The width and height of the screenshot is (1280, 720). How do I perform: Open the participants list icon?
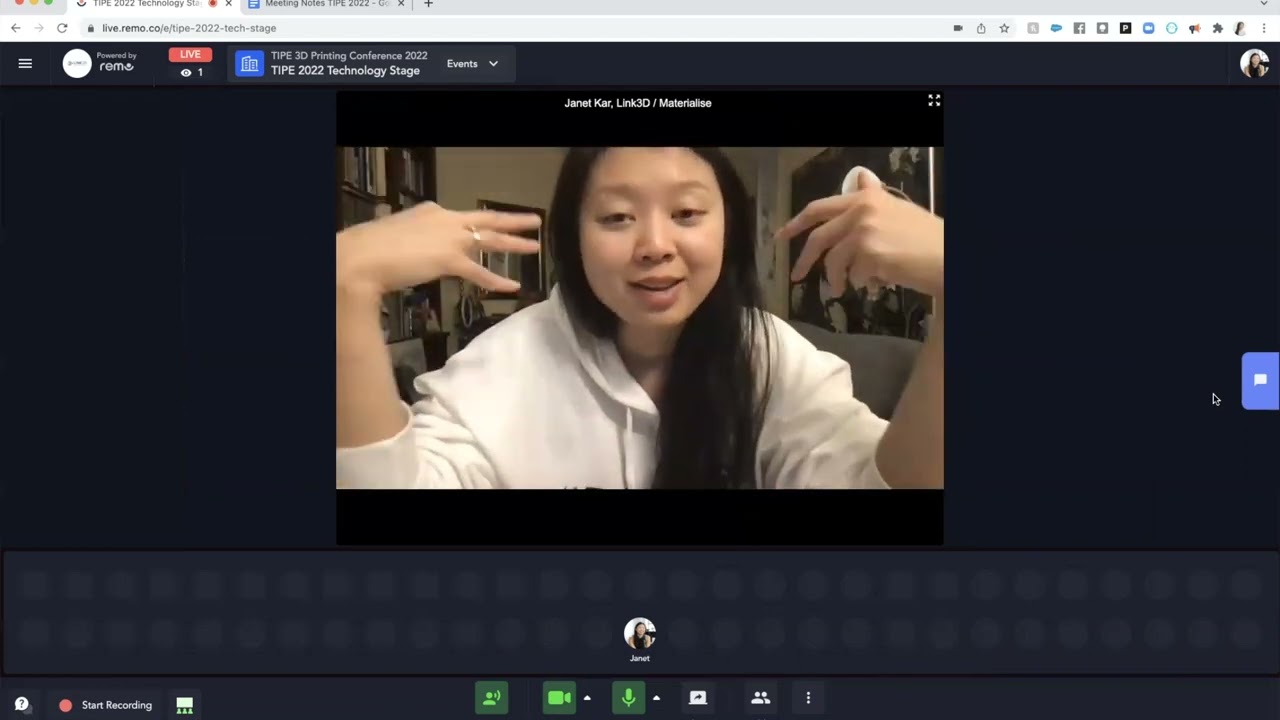pyautogui.click(x=761, y=698)
